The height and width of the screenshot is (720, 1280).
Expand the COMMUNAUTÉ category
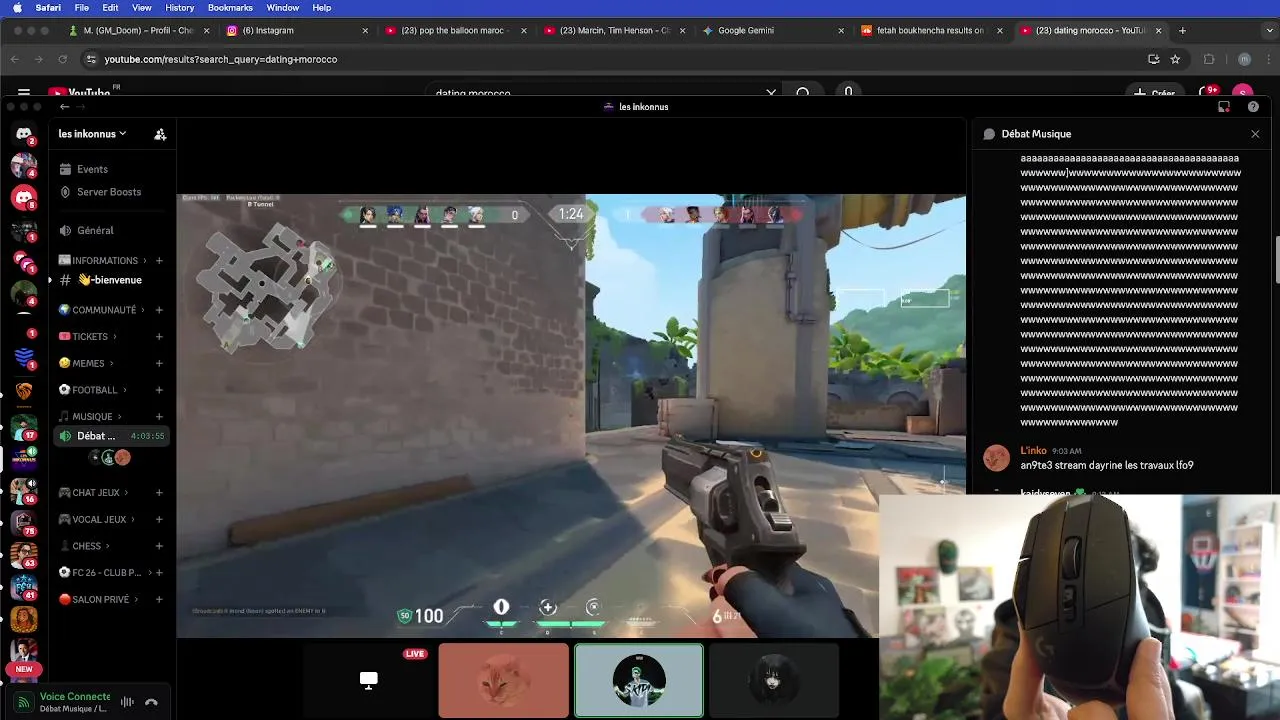102,310
